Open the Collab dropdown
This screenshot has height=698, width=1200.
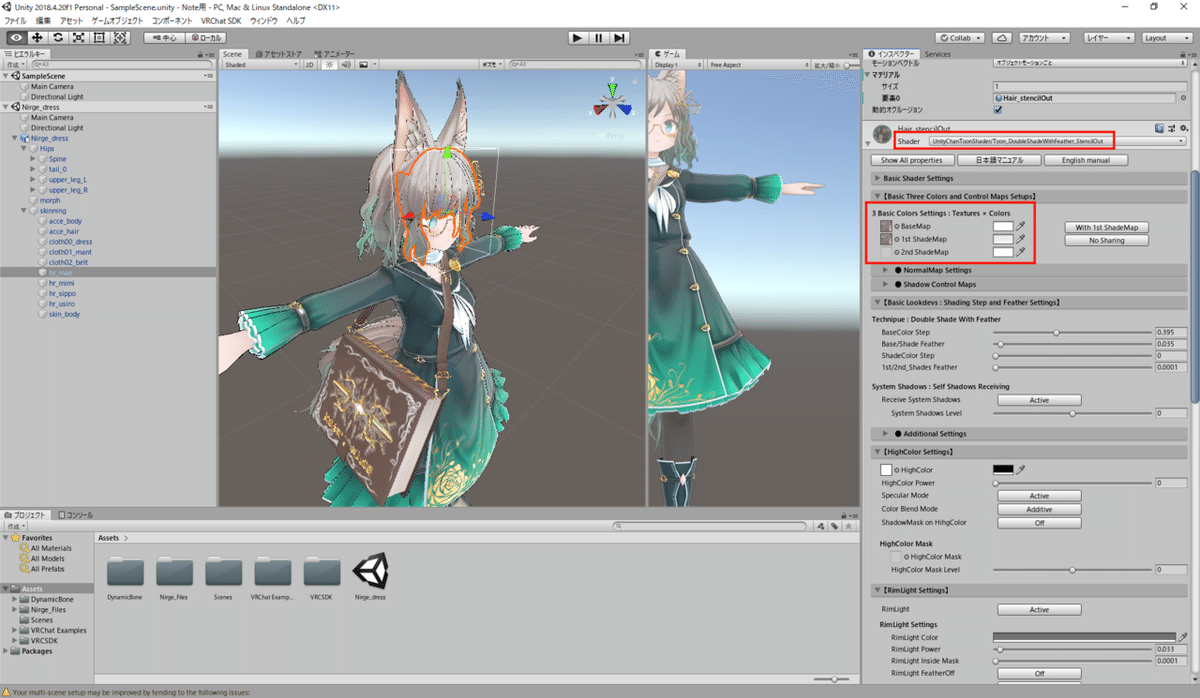pyautogui.click(x=961, y=37)
